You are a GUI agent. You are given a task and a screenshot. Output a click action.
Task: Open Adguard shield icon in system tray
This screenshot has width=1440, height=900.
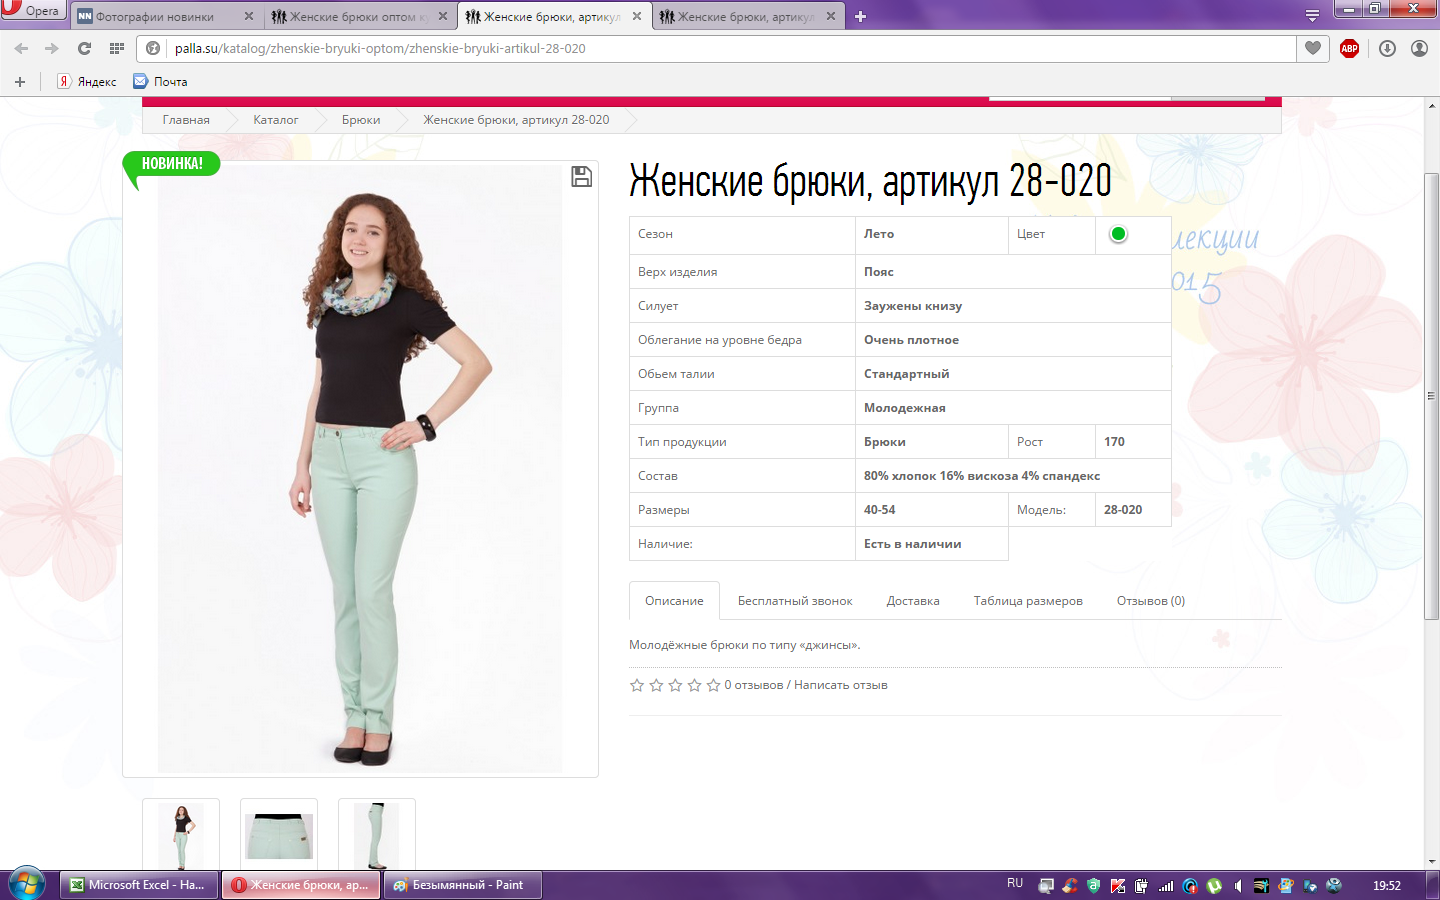[x=1094, y=886]
